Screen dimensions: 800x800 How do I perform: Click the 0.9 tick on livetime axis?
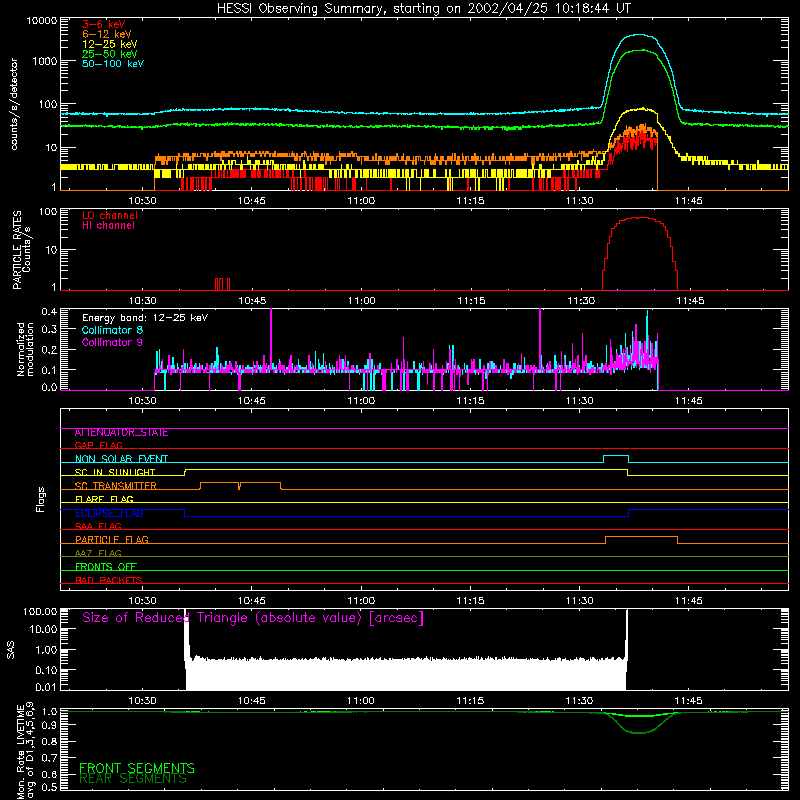click(49, 724)
